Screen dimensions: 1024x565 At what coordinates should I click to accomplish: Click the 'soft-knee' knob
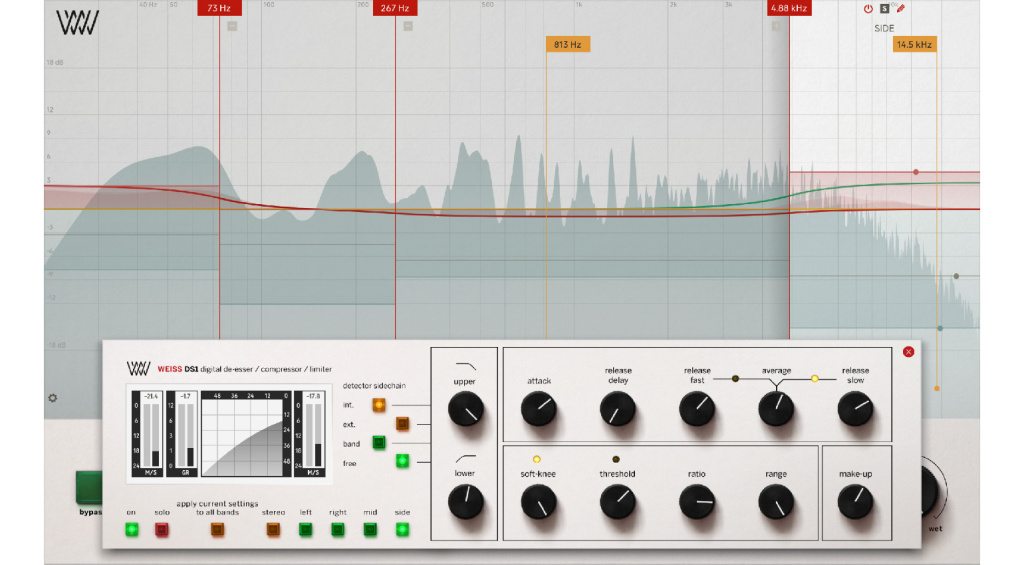pos(539,502)
